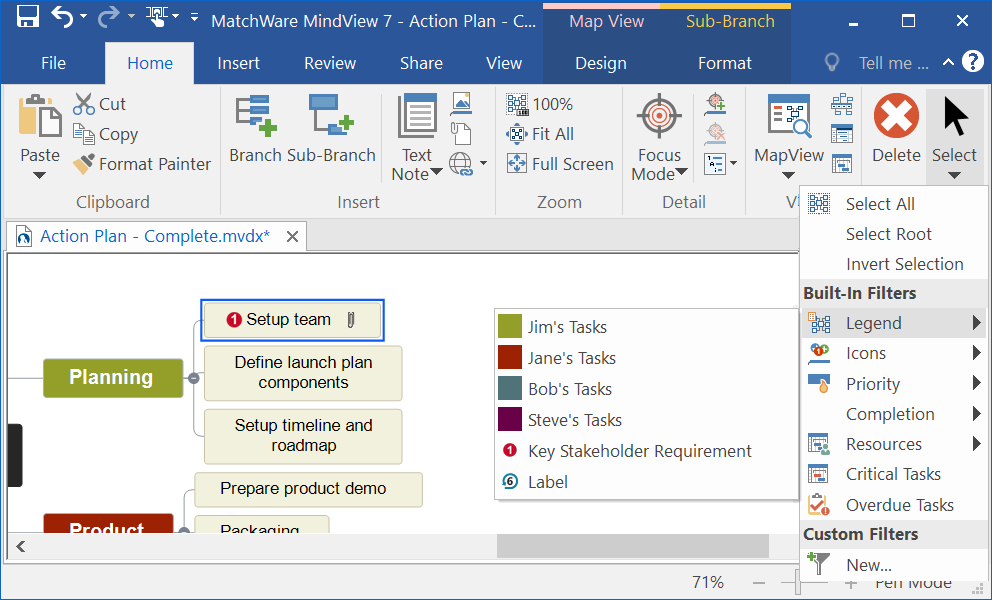Open the Completion filter submenu

(x=893, y=414)
